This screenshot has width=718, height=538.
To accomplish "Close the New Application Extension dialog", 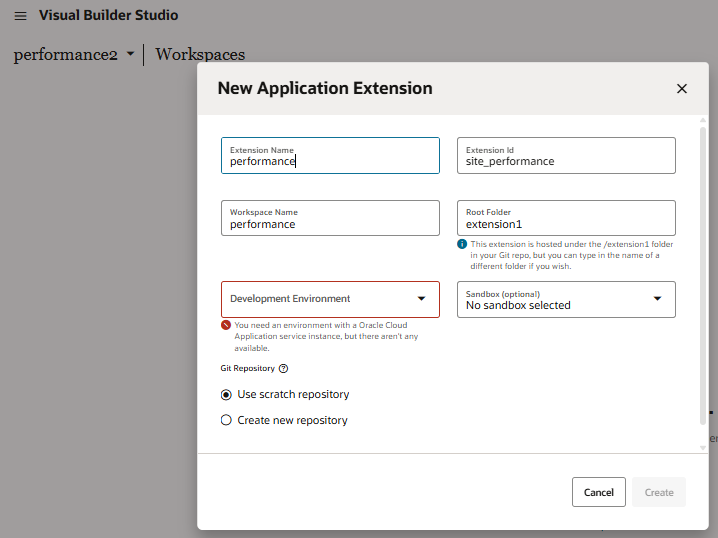I will coord(682,88).
